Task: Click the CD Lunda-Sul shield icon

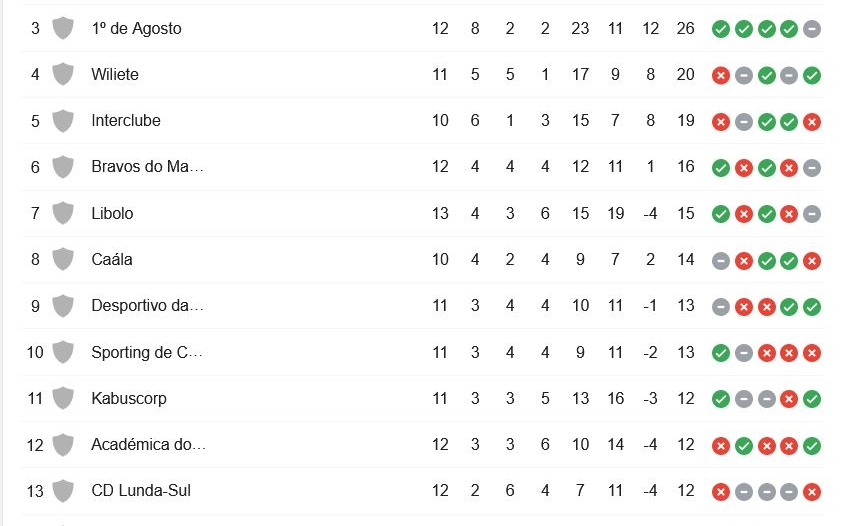Action: pyautogui.click(x=63, y=491)
